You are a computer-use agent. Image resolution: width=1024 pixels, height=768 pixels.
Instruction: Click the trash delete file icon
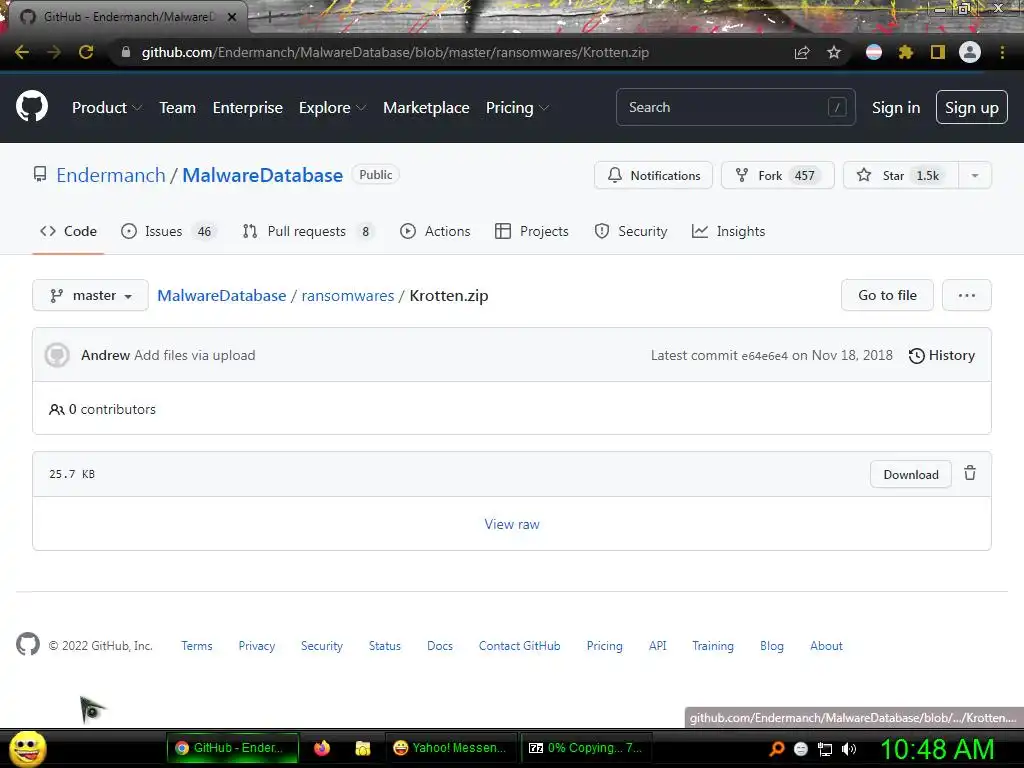(x=970, y=473)
